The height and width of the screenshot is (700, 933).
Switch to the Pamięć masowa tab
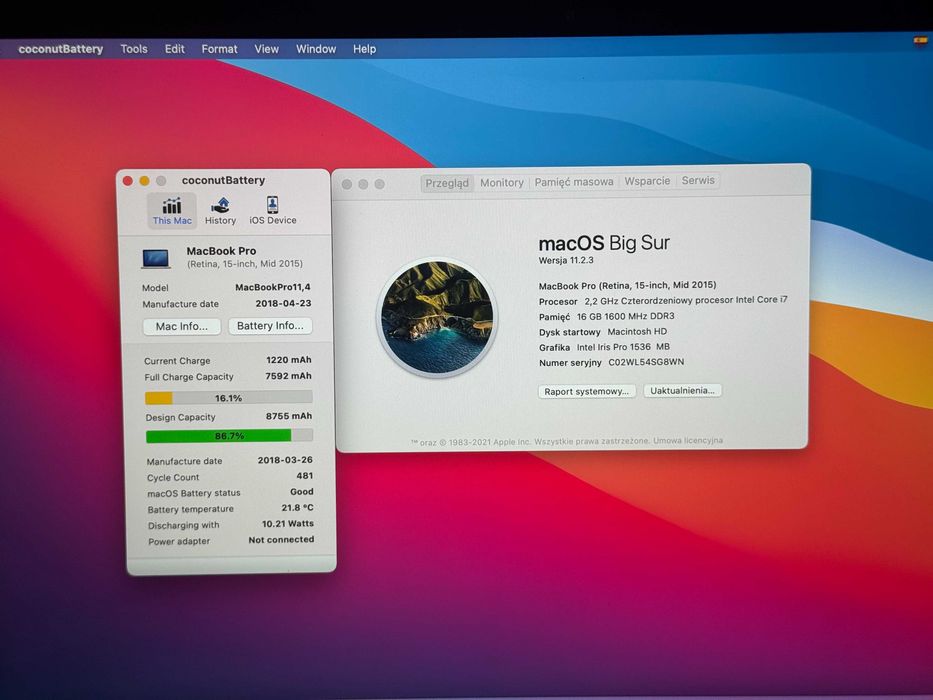point(574,182)
